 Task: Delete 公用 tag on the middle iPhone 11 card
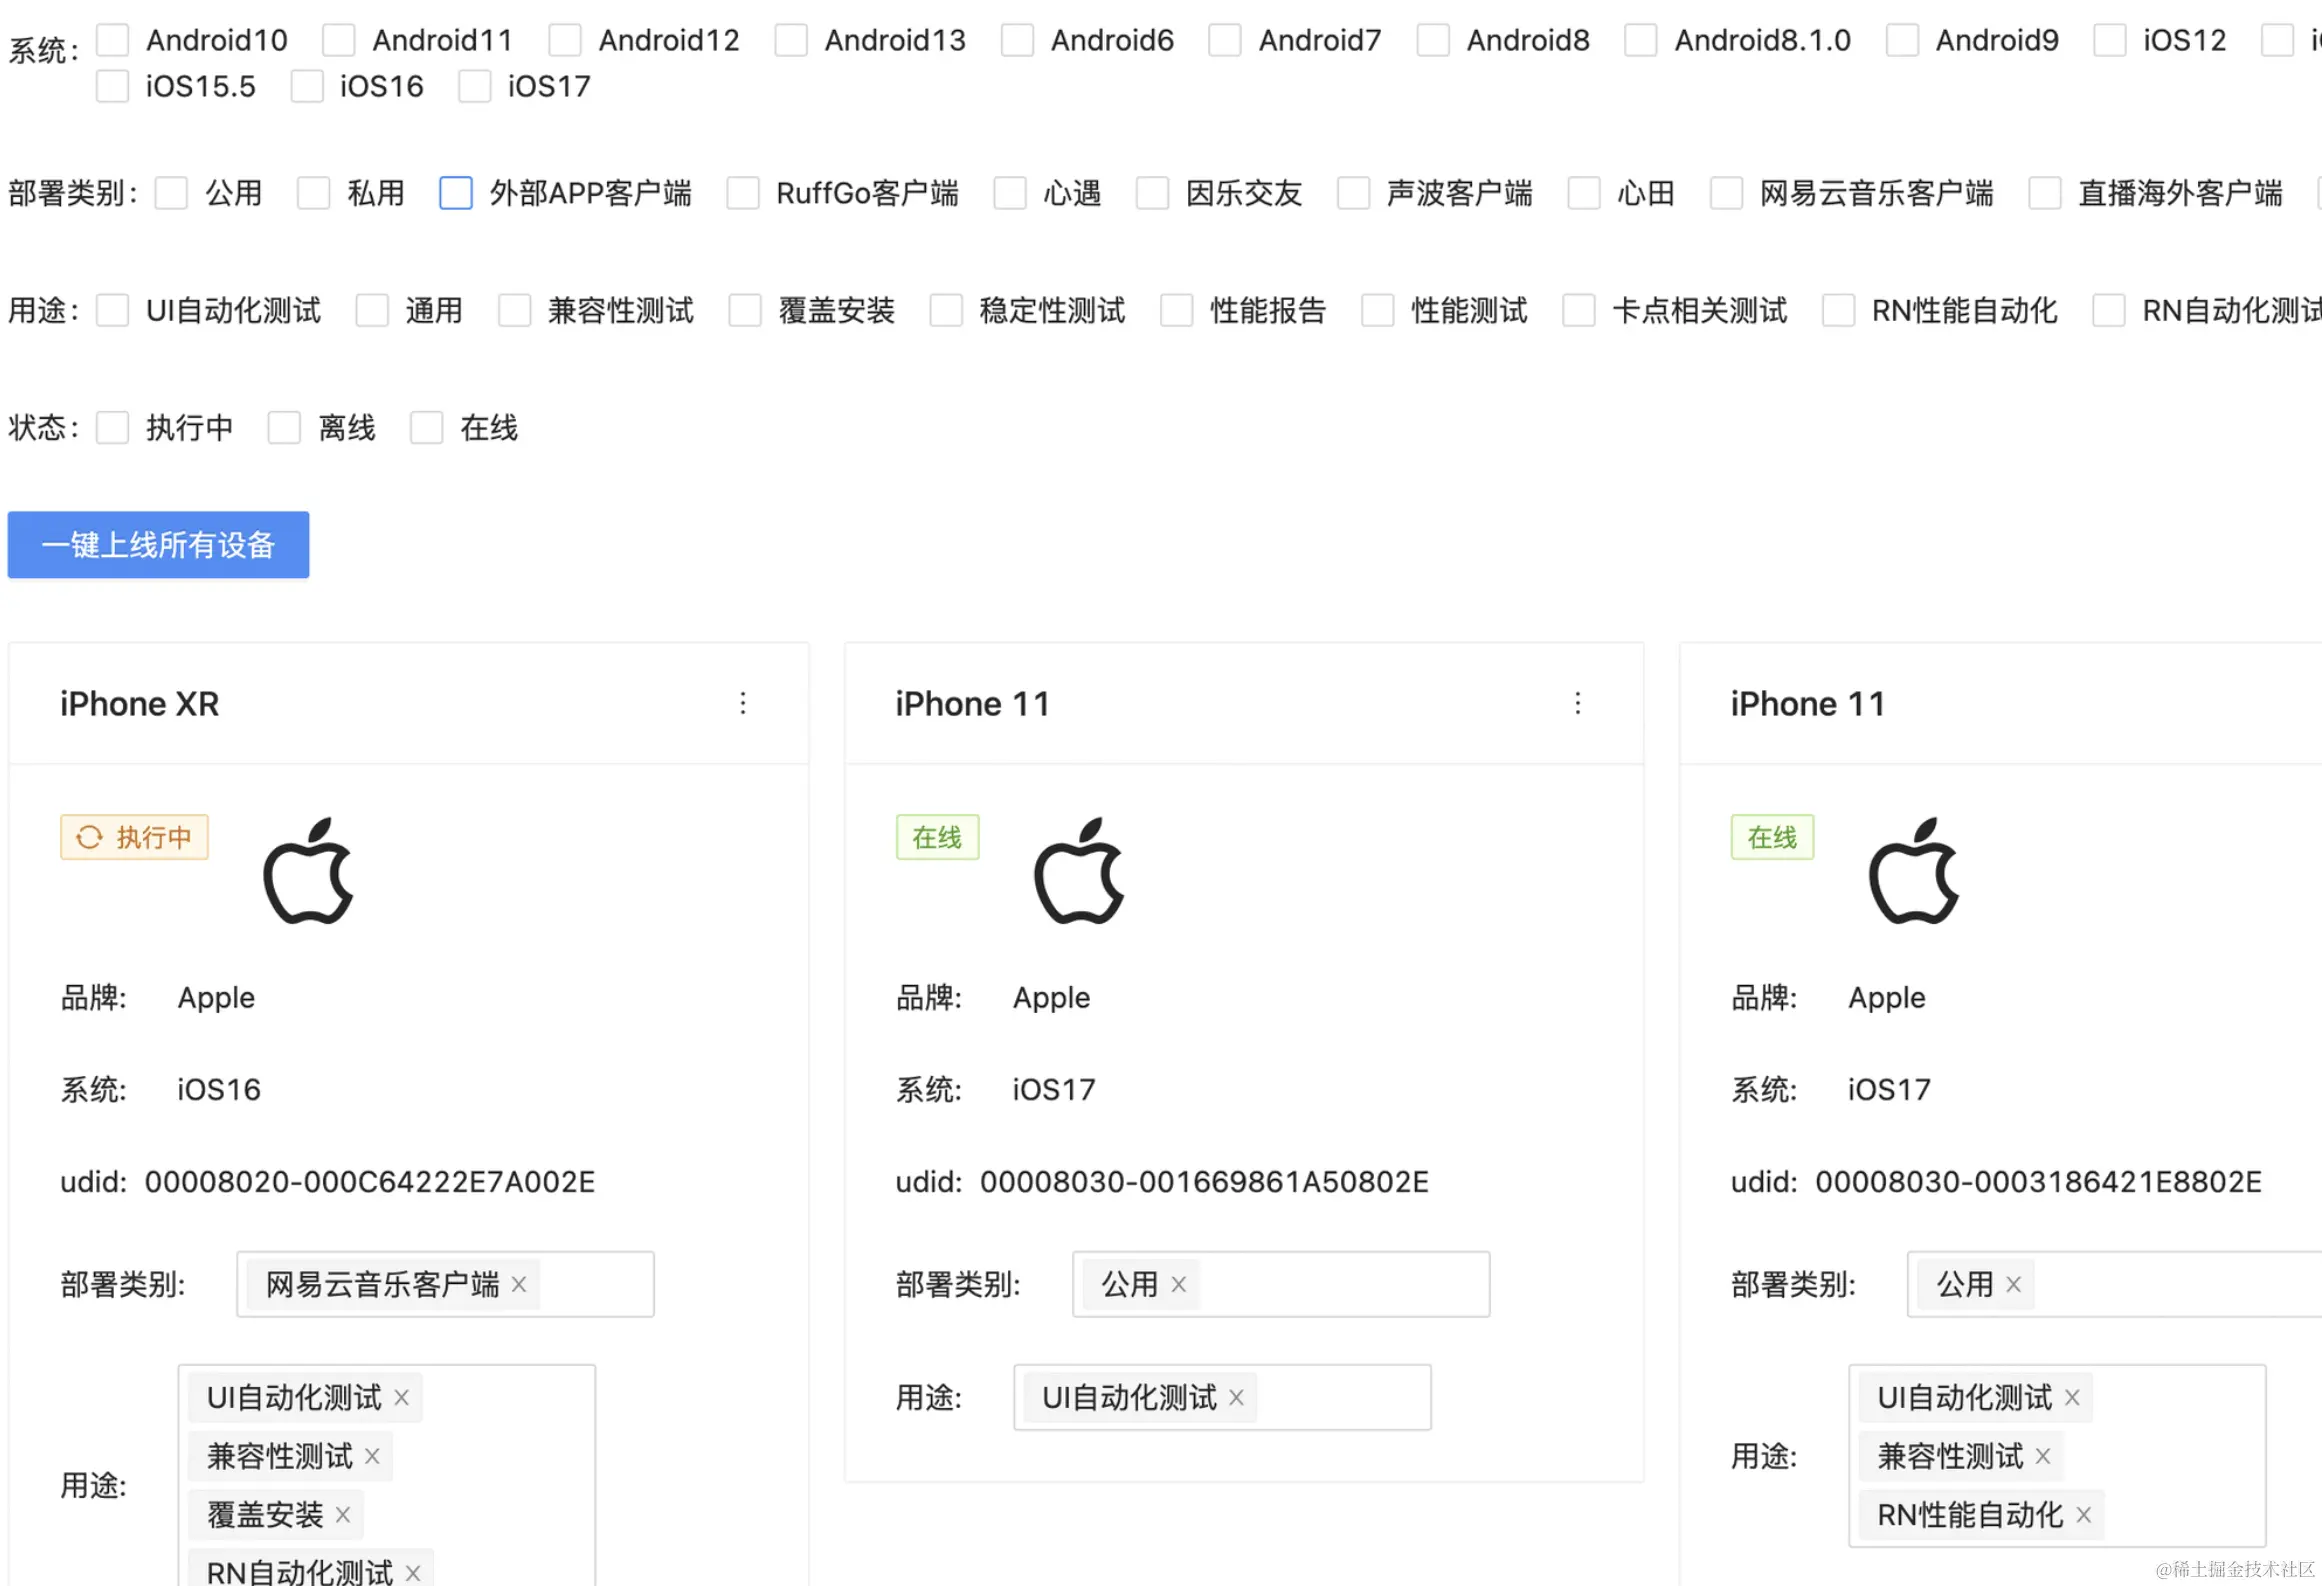[1179, 1284]
